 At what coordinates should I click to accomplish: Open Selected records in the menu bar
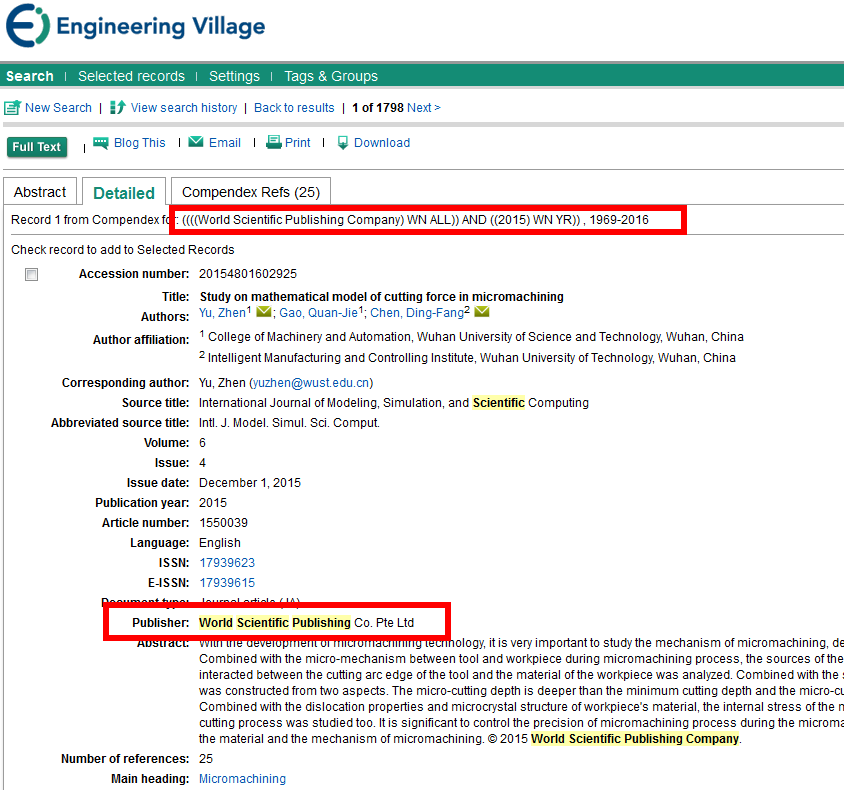click(131, 76)
